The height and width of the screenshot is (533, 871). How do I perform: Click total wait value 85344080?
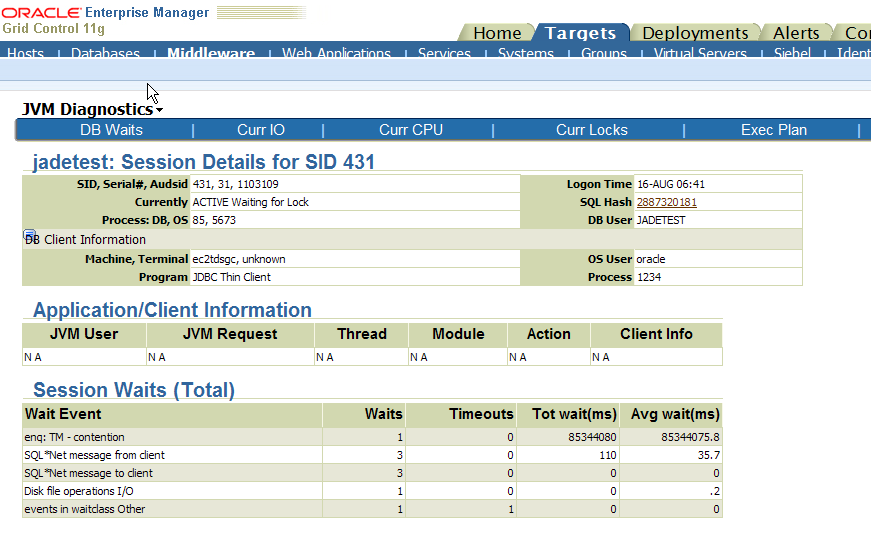592,438
